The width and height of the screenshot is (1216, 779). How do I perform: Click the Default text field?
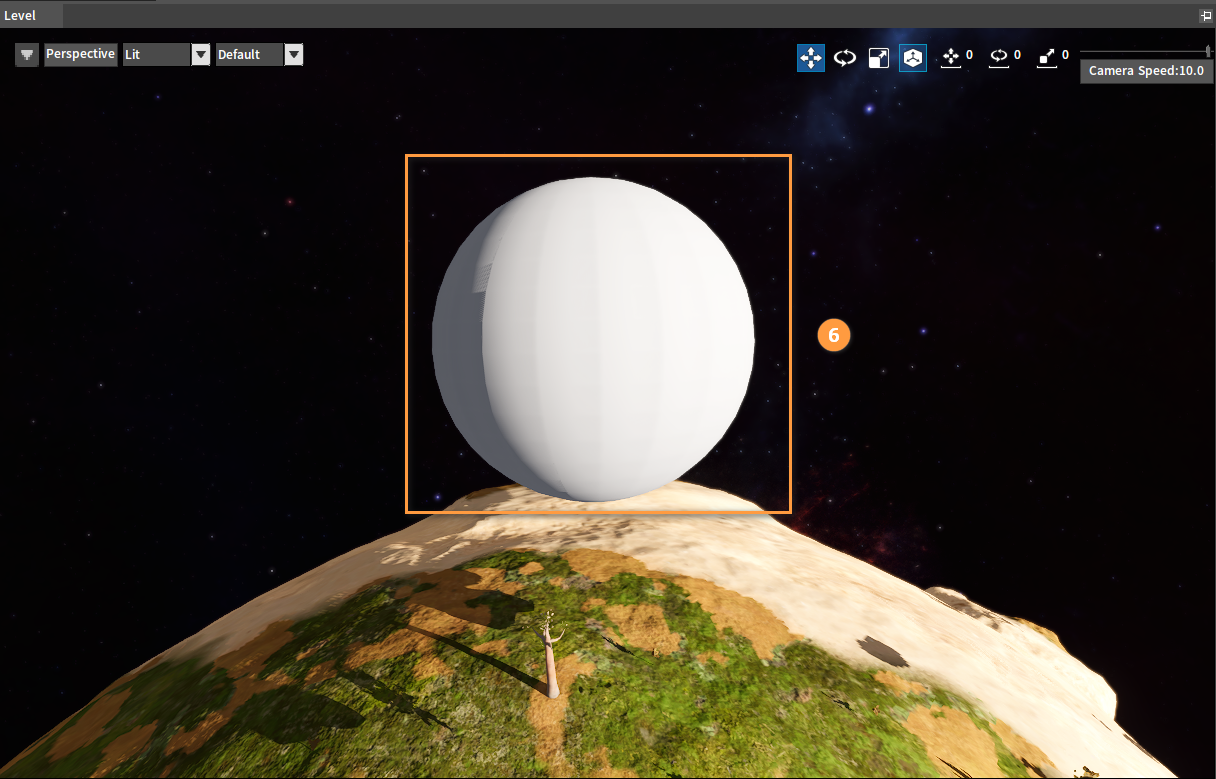coord(250,55)
